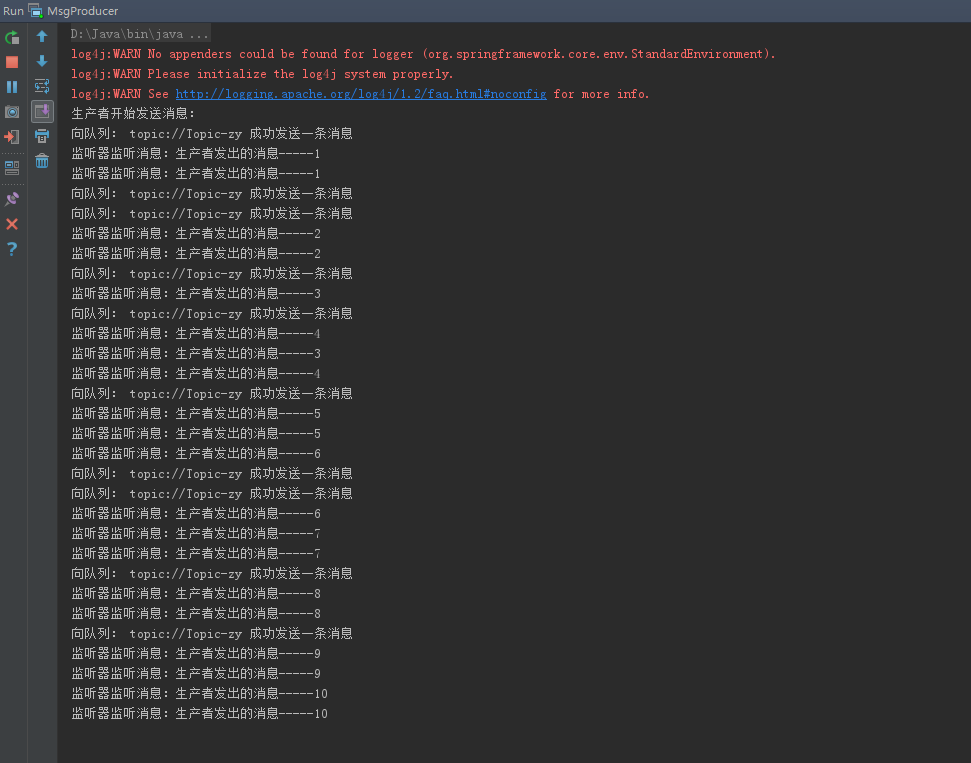Pause the program output
971x763 pixels.
coord(12,87)
